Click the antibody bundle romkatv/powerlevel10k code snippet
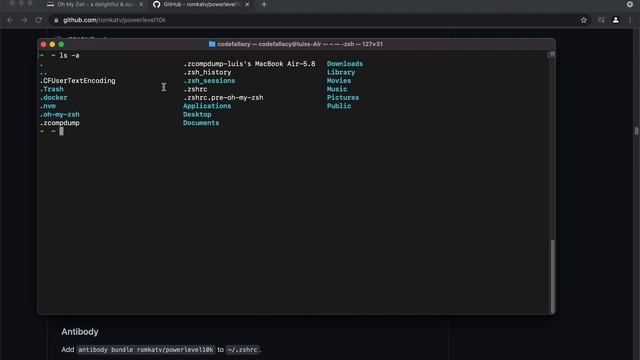This screenshot has height=360, width=640. (146, 350)
